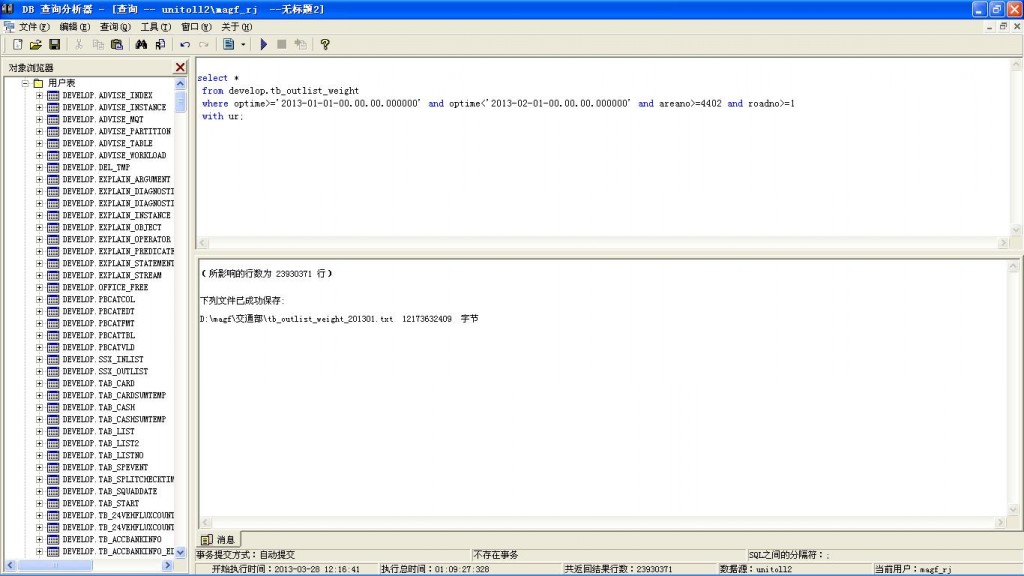Viewport: 1024px width, 576px height.
Task: Click the Cut scissors icon
Action: (79, 44)
